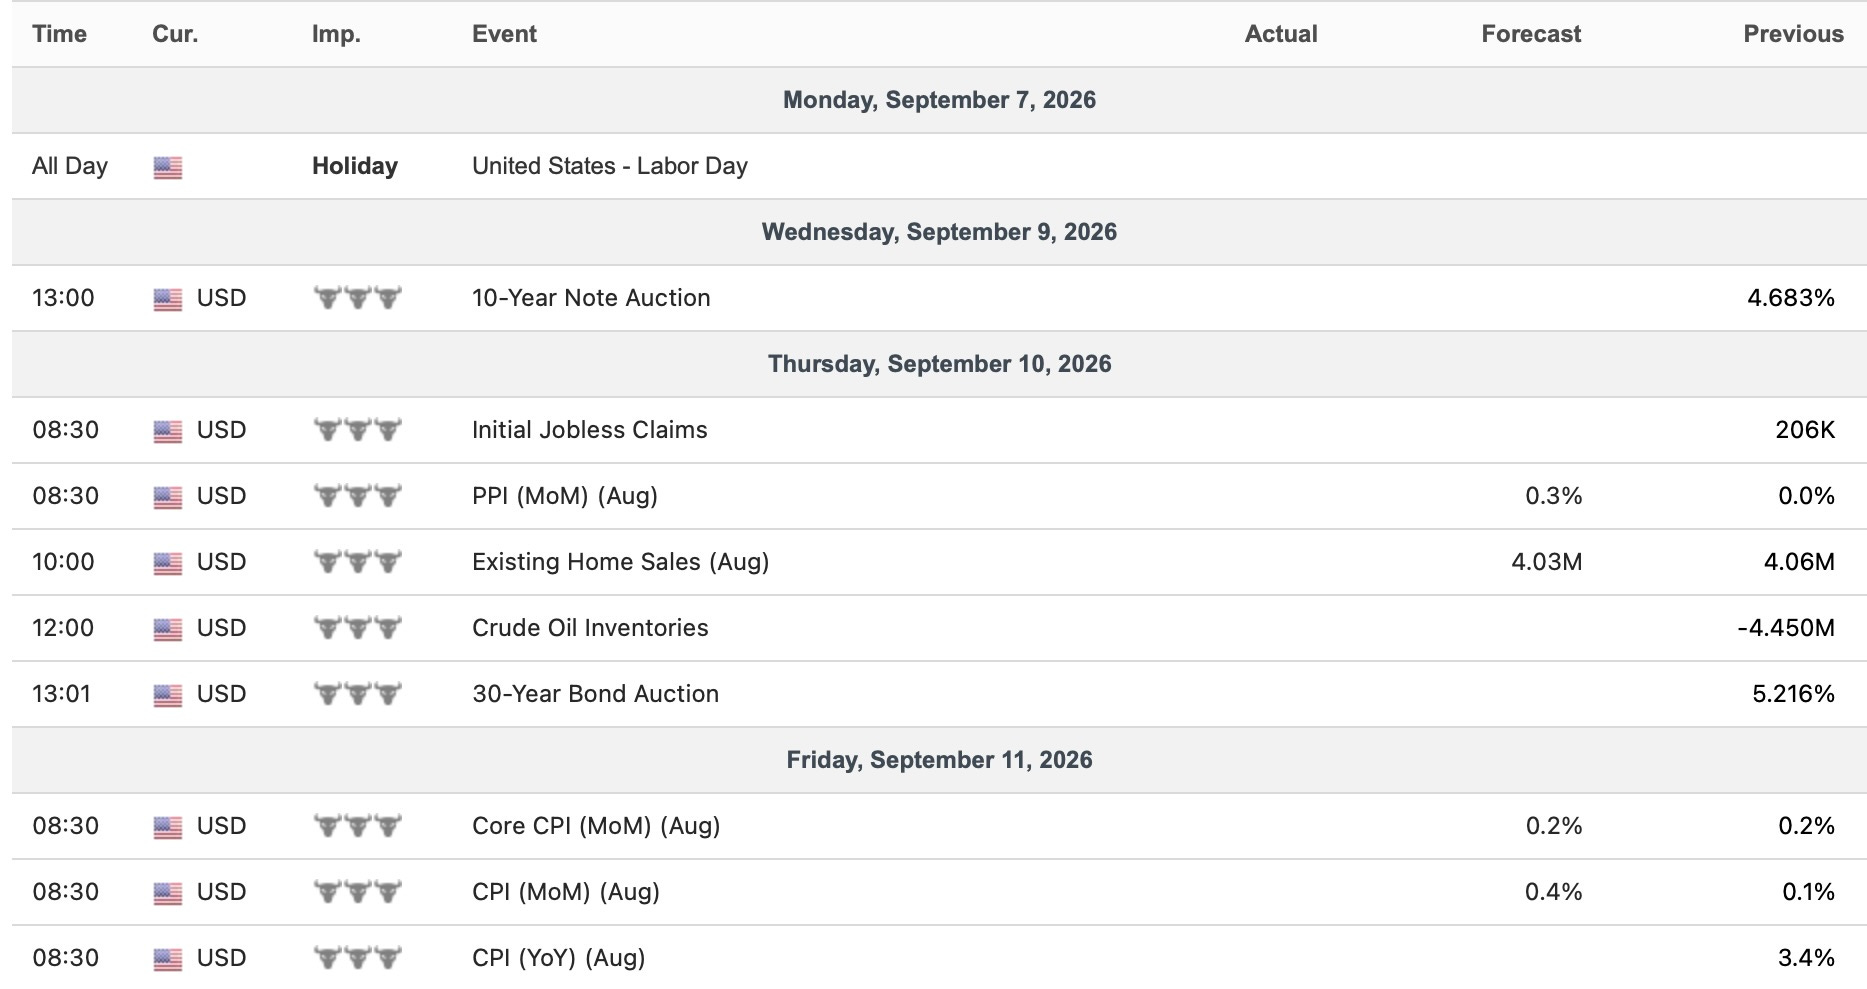
Task: Click flag icon in Crude Oil Inventories row
Action: pyautogui.click(x=168, y=630)
